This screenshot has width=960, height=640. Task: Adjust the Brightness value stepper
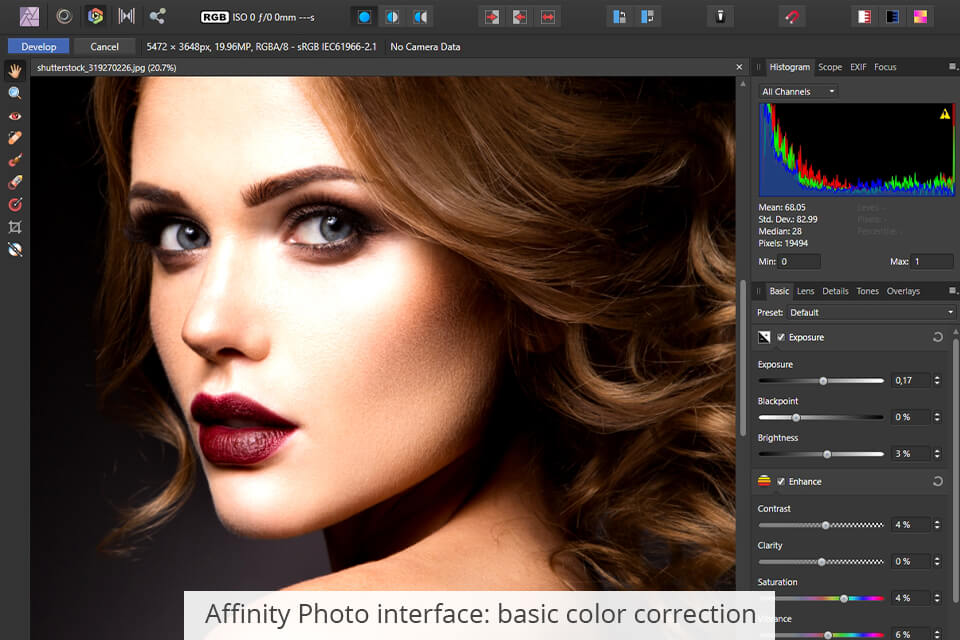click(937, 454)
